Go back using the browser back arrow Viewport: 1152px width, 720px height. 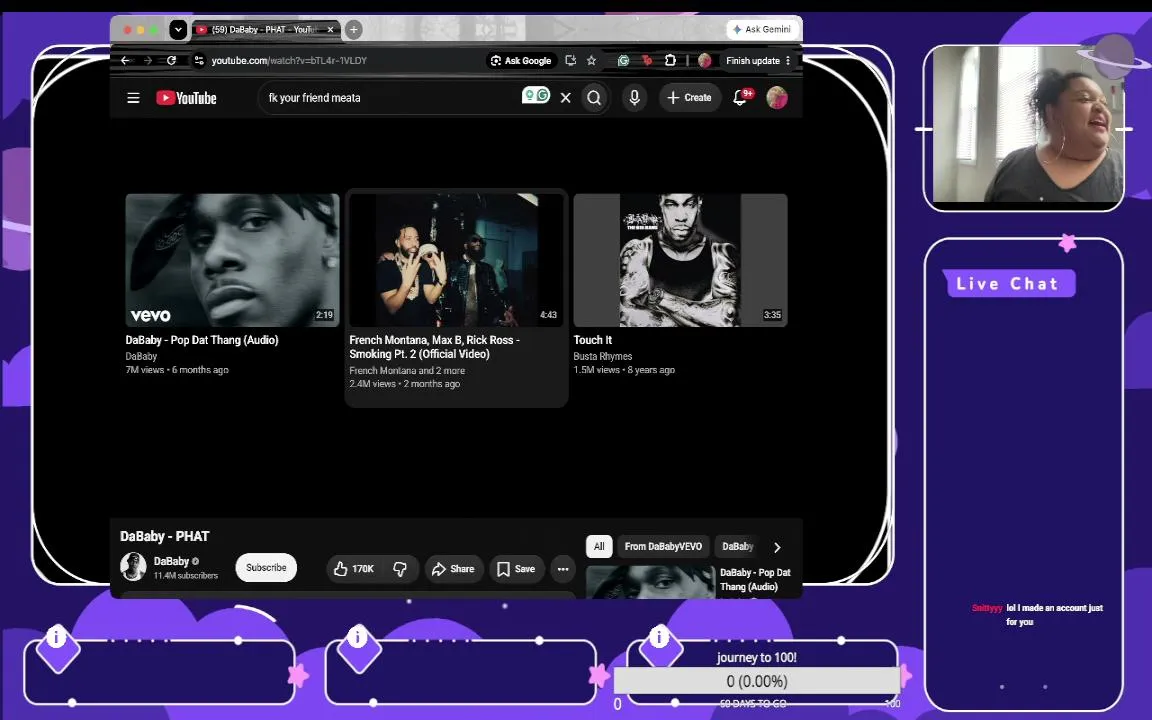pyautogui.click(x=126, y=60)
